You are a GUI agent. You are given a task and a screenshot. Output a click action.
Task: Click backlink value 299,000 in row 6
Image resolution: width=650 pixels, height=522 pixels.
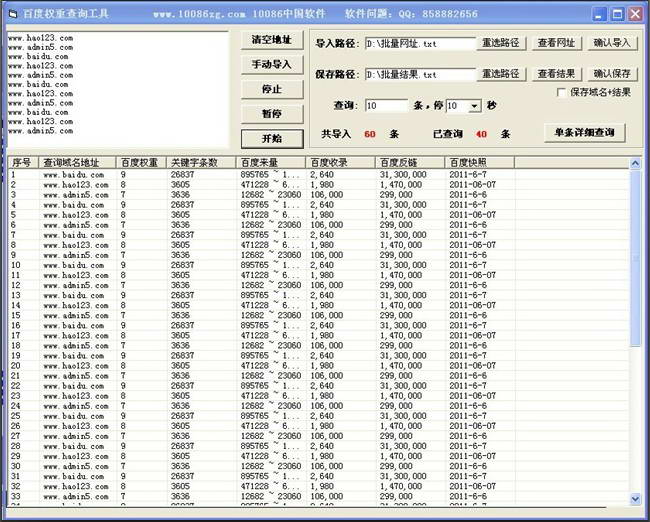coord(396,225)
